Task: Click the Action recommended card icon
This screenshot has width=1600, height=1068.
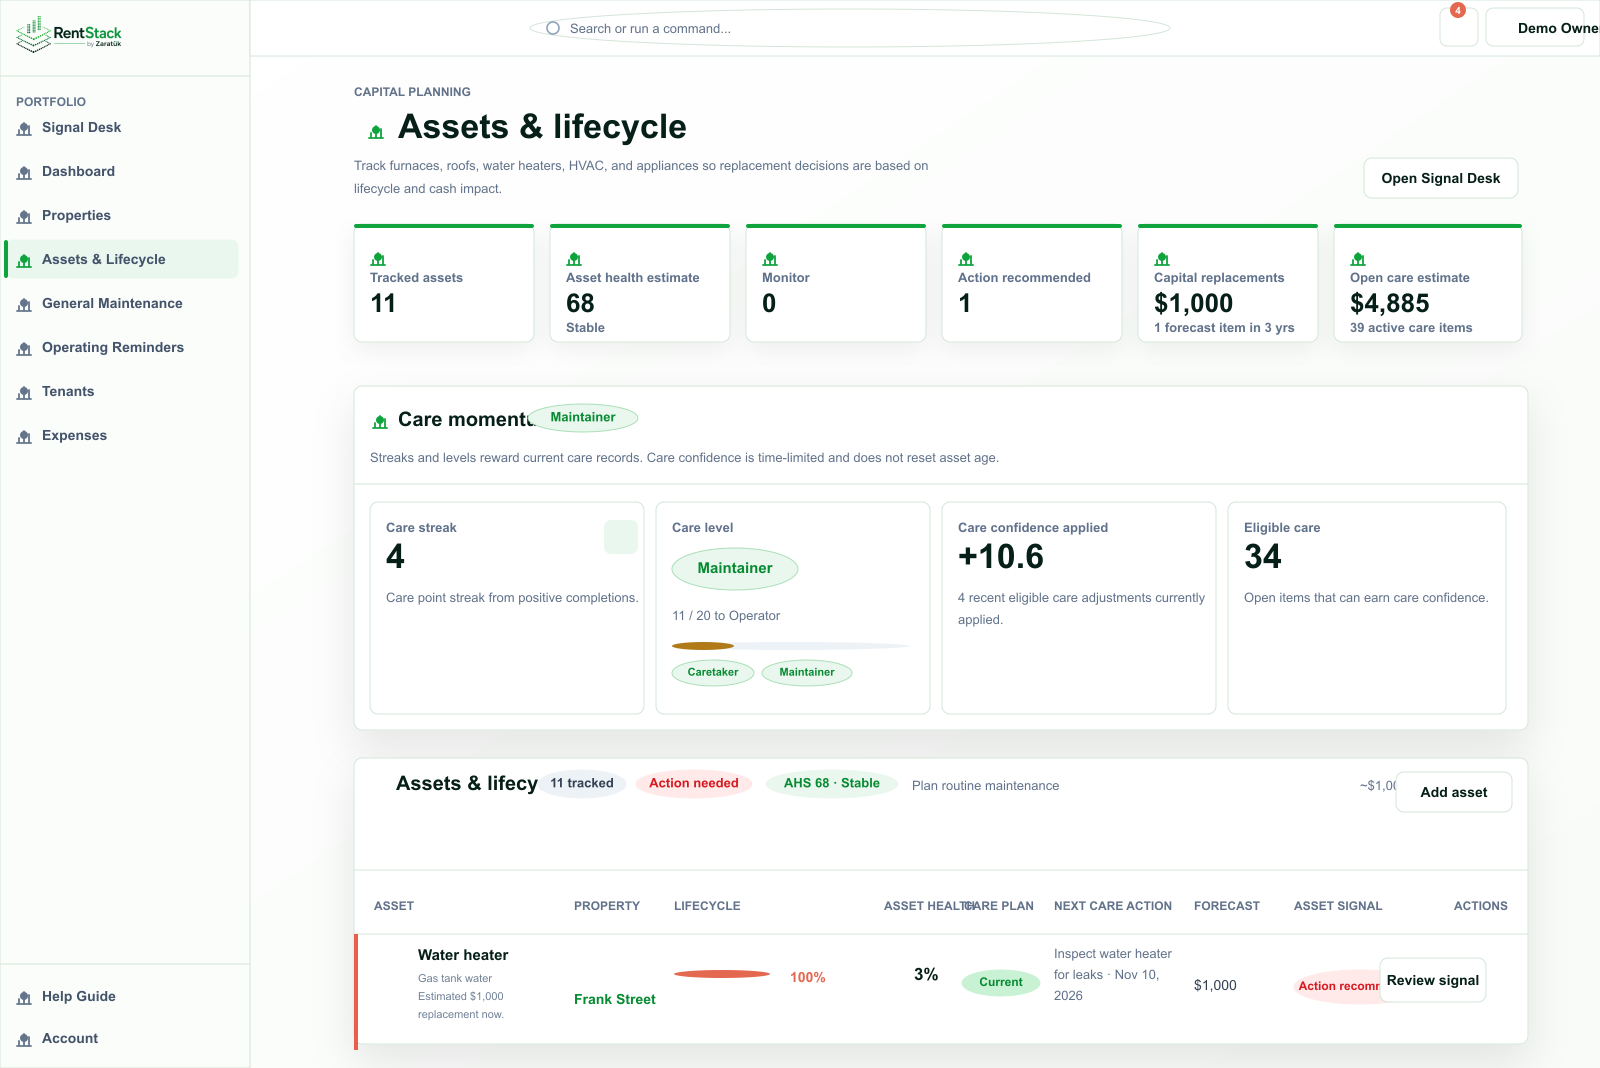Action: click(x=966, y=259)
